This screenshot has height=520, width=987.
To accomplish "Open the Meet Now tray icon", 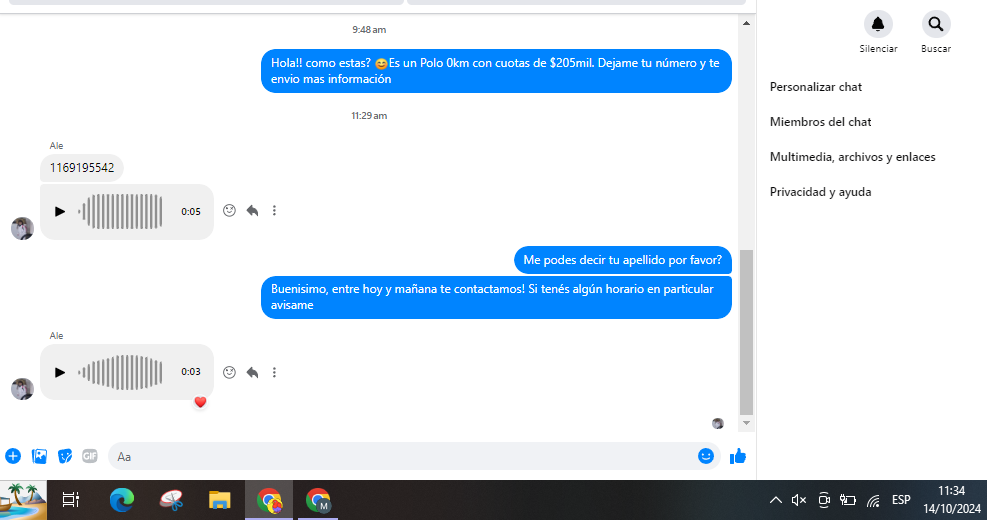I will pos(823,500).
